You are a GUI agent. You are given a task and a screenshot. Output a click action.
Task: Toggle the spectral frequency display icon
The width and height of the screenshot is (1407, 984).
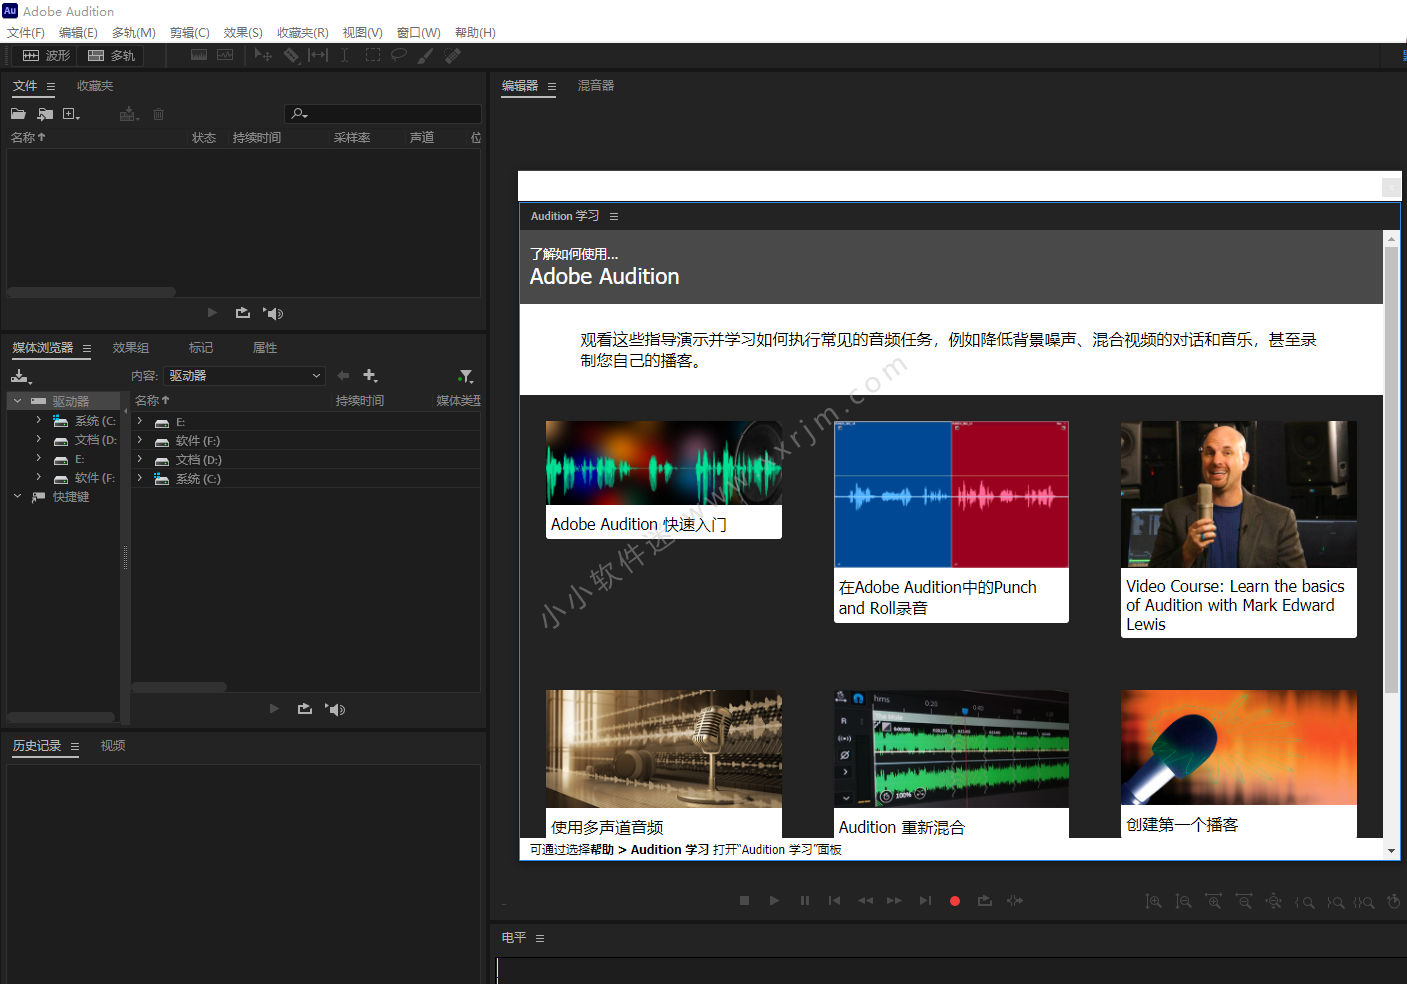tap(199, 55)
